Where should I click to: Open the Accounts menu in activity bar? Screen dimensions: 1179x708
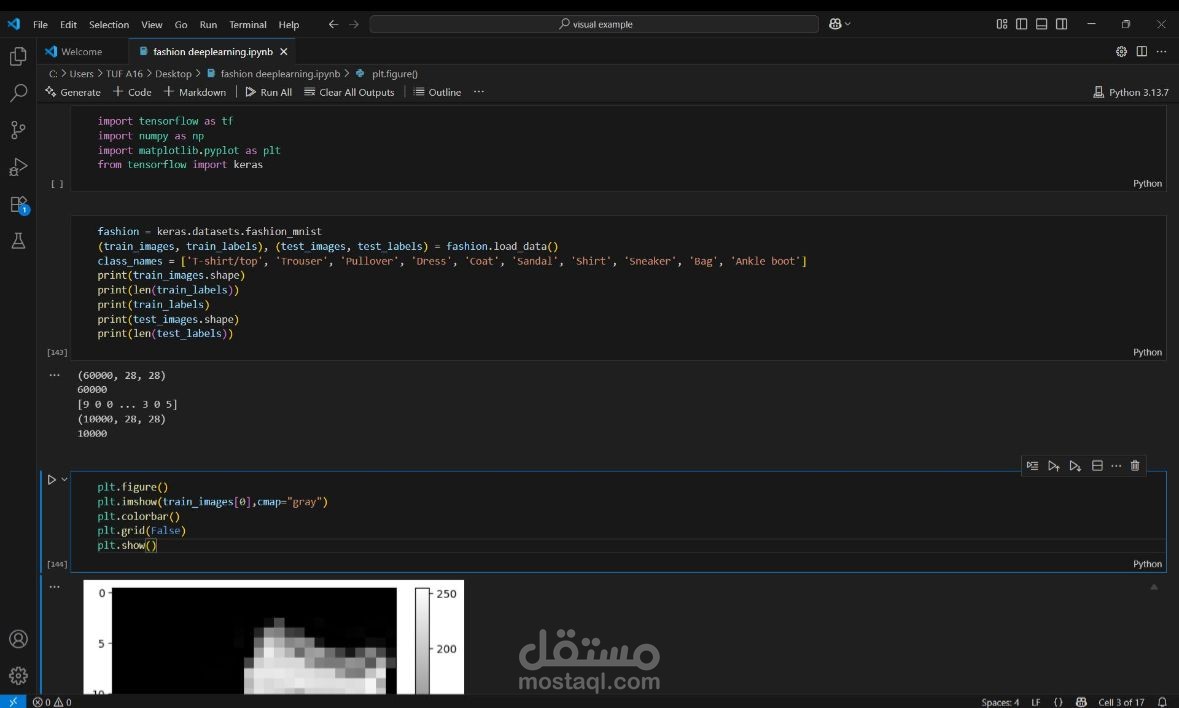pos(18,639)
